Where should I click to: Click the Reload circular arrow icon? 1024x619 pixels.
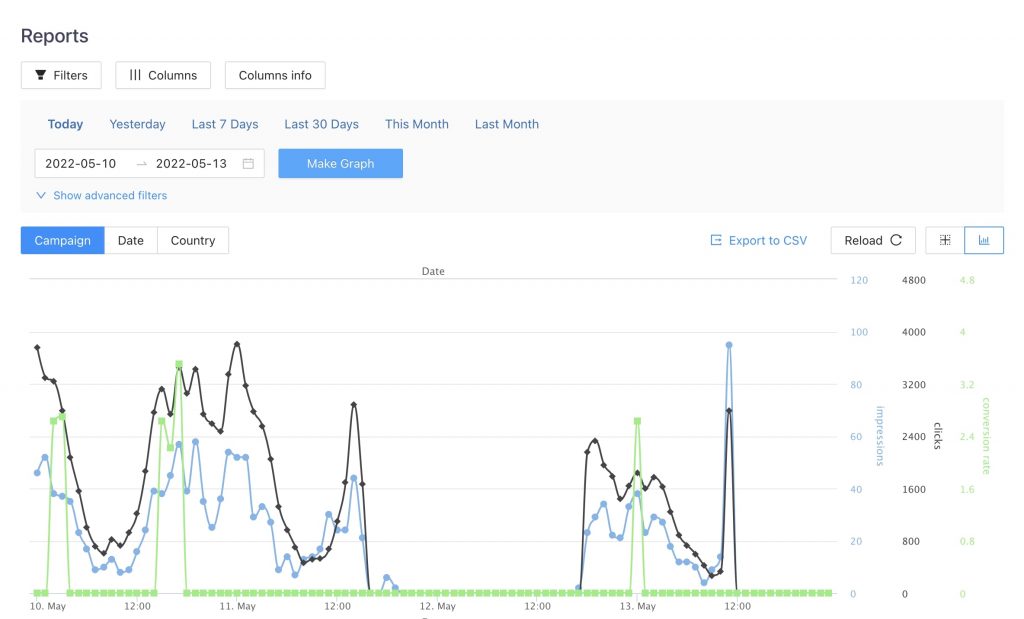[x=896, y=240]
